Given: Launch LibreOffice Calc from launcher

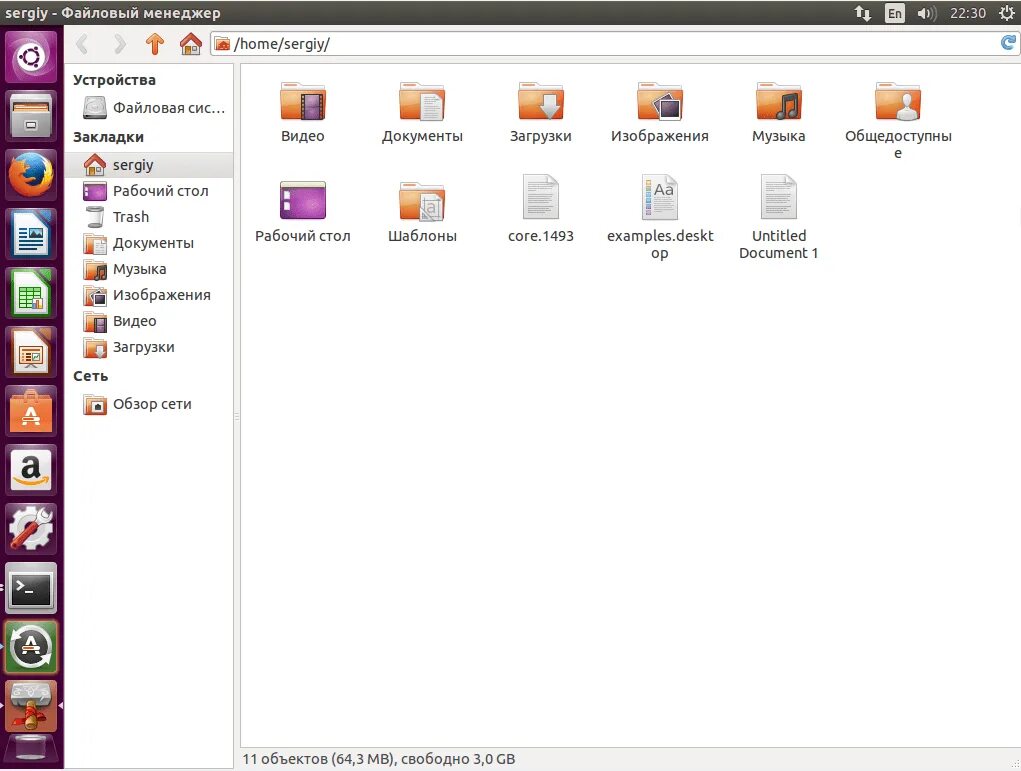Looking at the screenshot, I should click(31, 293).
